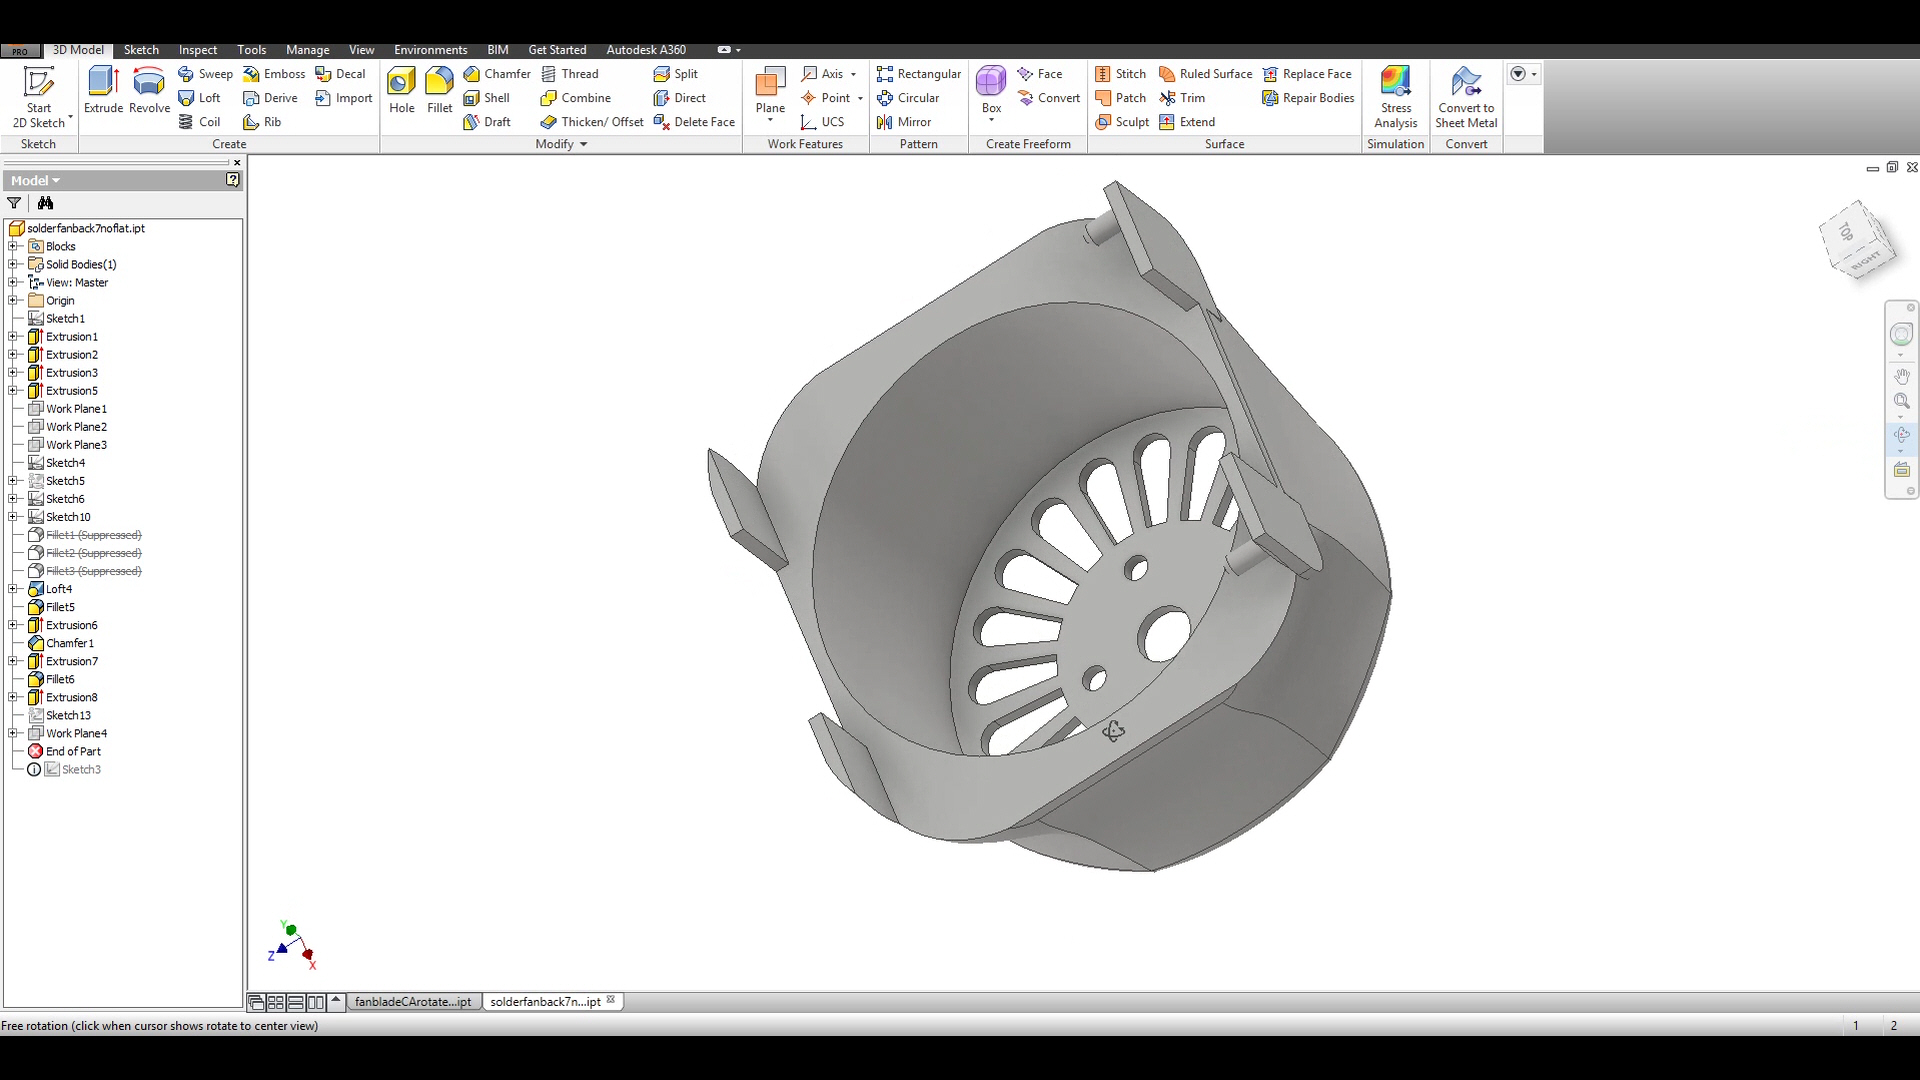1920x1080 pixels.
Task: Open the Environments ribbon tab
Action: coord(430,50)
